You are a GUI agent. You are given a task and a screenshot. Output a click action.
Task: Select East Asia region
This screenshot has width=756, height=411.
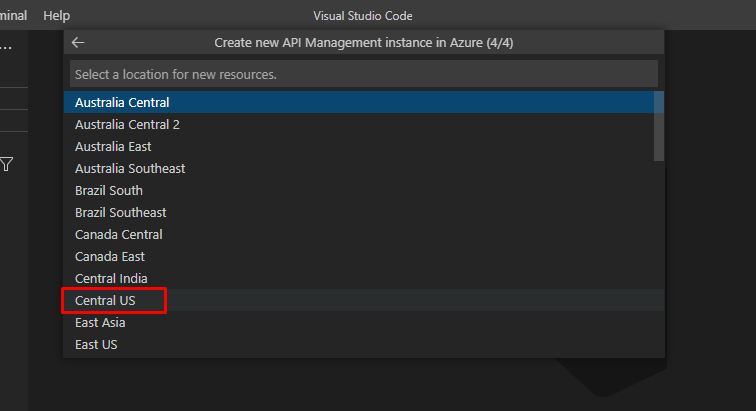(100, 322)
